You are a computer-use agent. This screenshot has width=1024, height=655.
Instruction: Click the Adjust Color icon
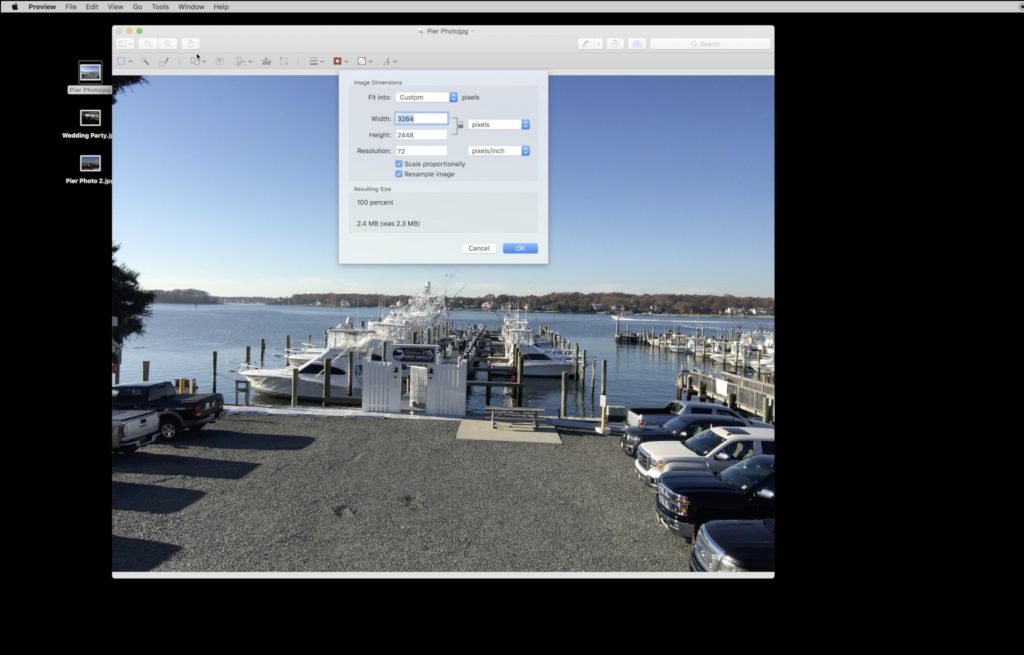(266, 61)
